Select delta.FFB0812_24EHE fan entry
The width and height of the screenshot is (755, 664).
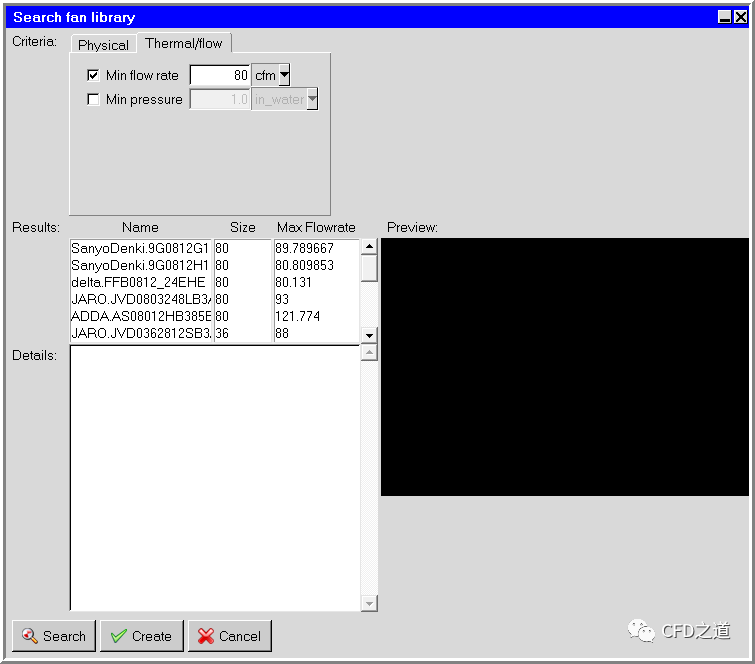click(140, 282)
